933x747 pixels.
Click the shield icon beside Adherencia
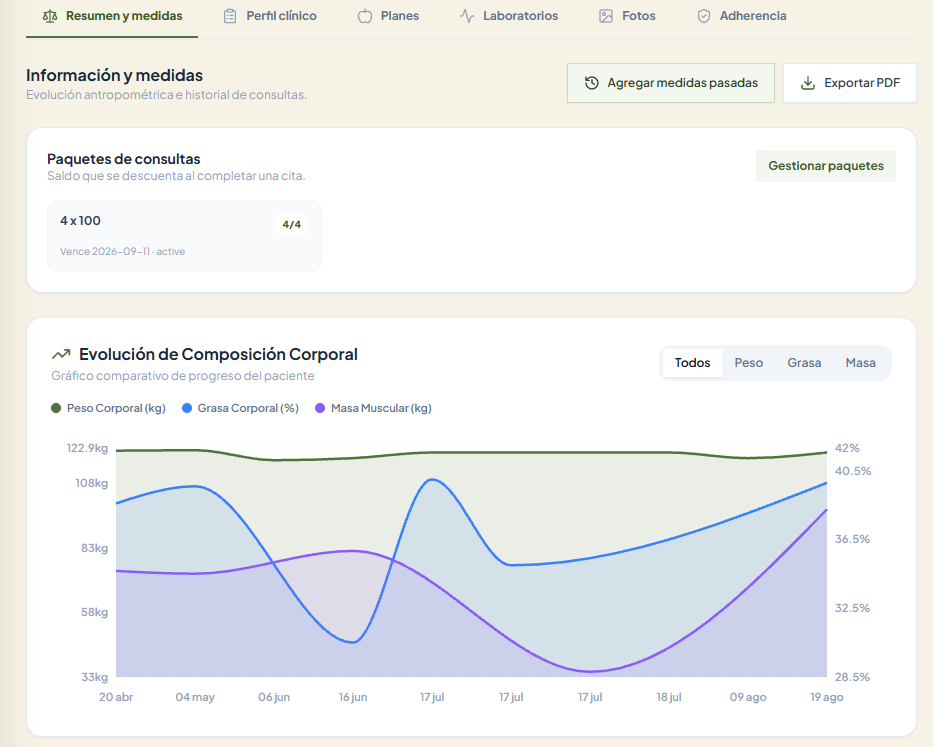pyautogui.click(x=704, y=16)
